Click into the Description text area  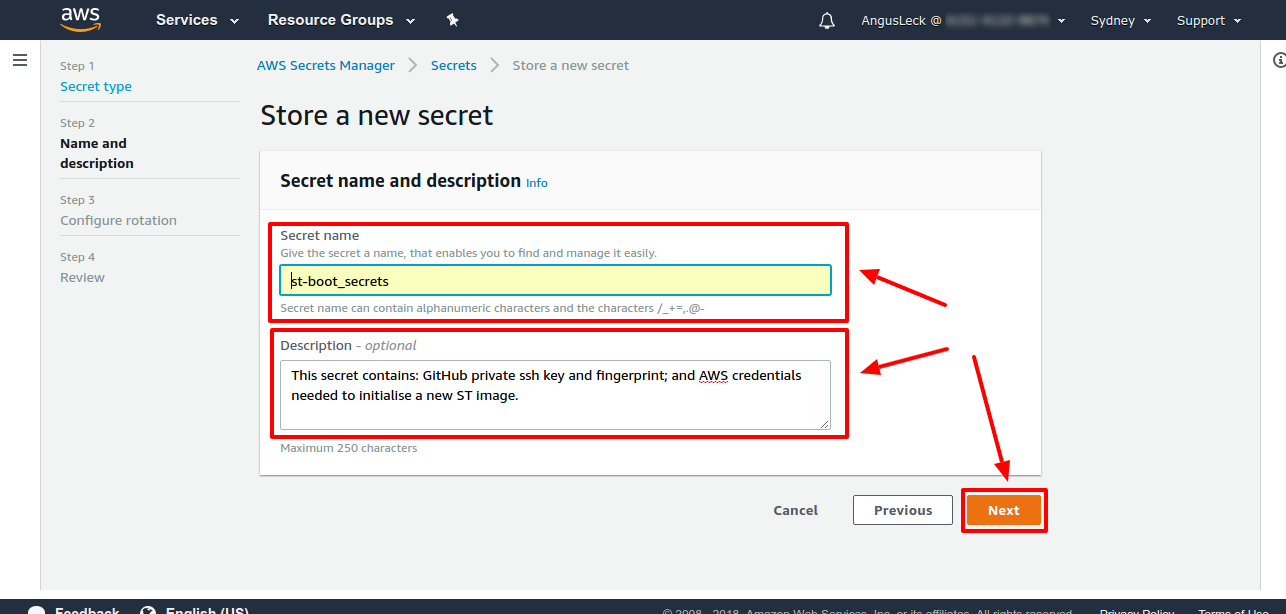[555, 395]
